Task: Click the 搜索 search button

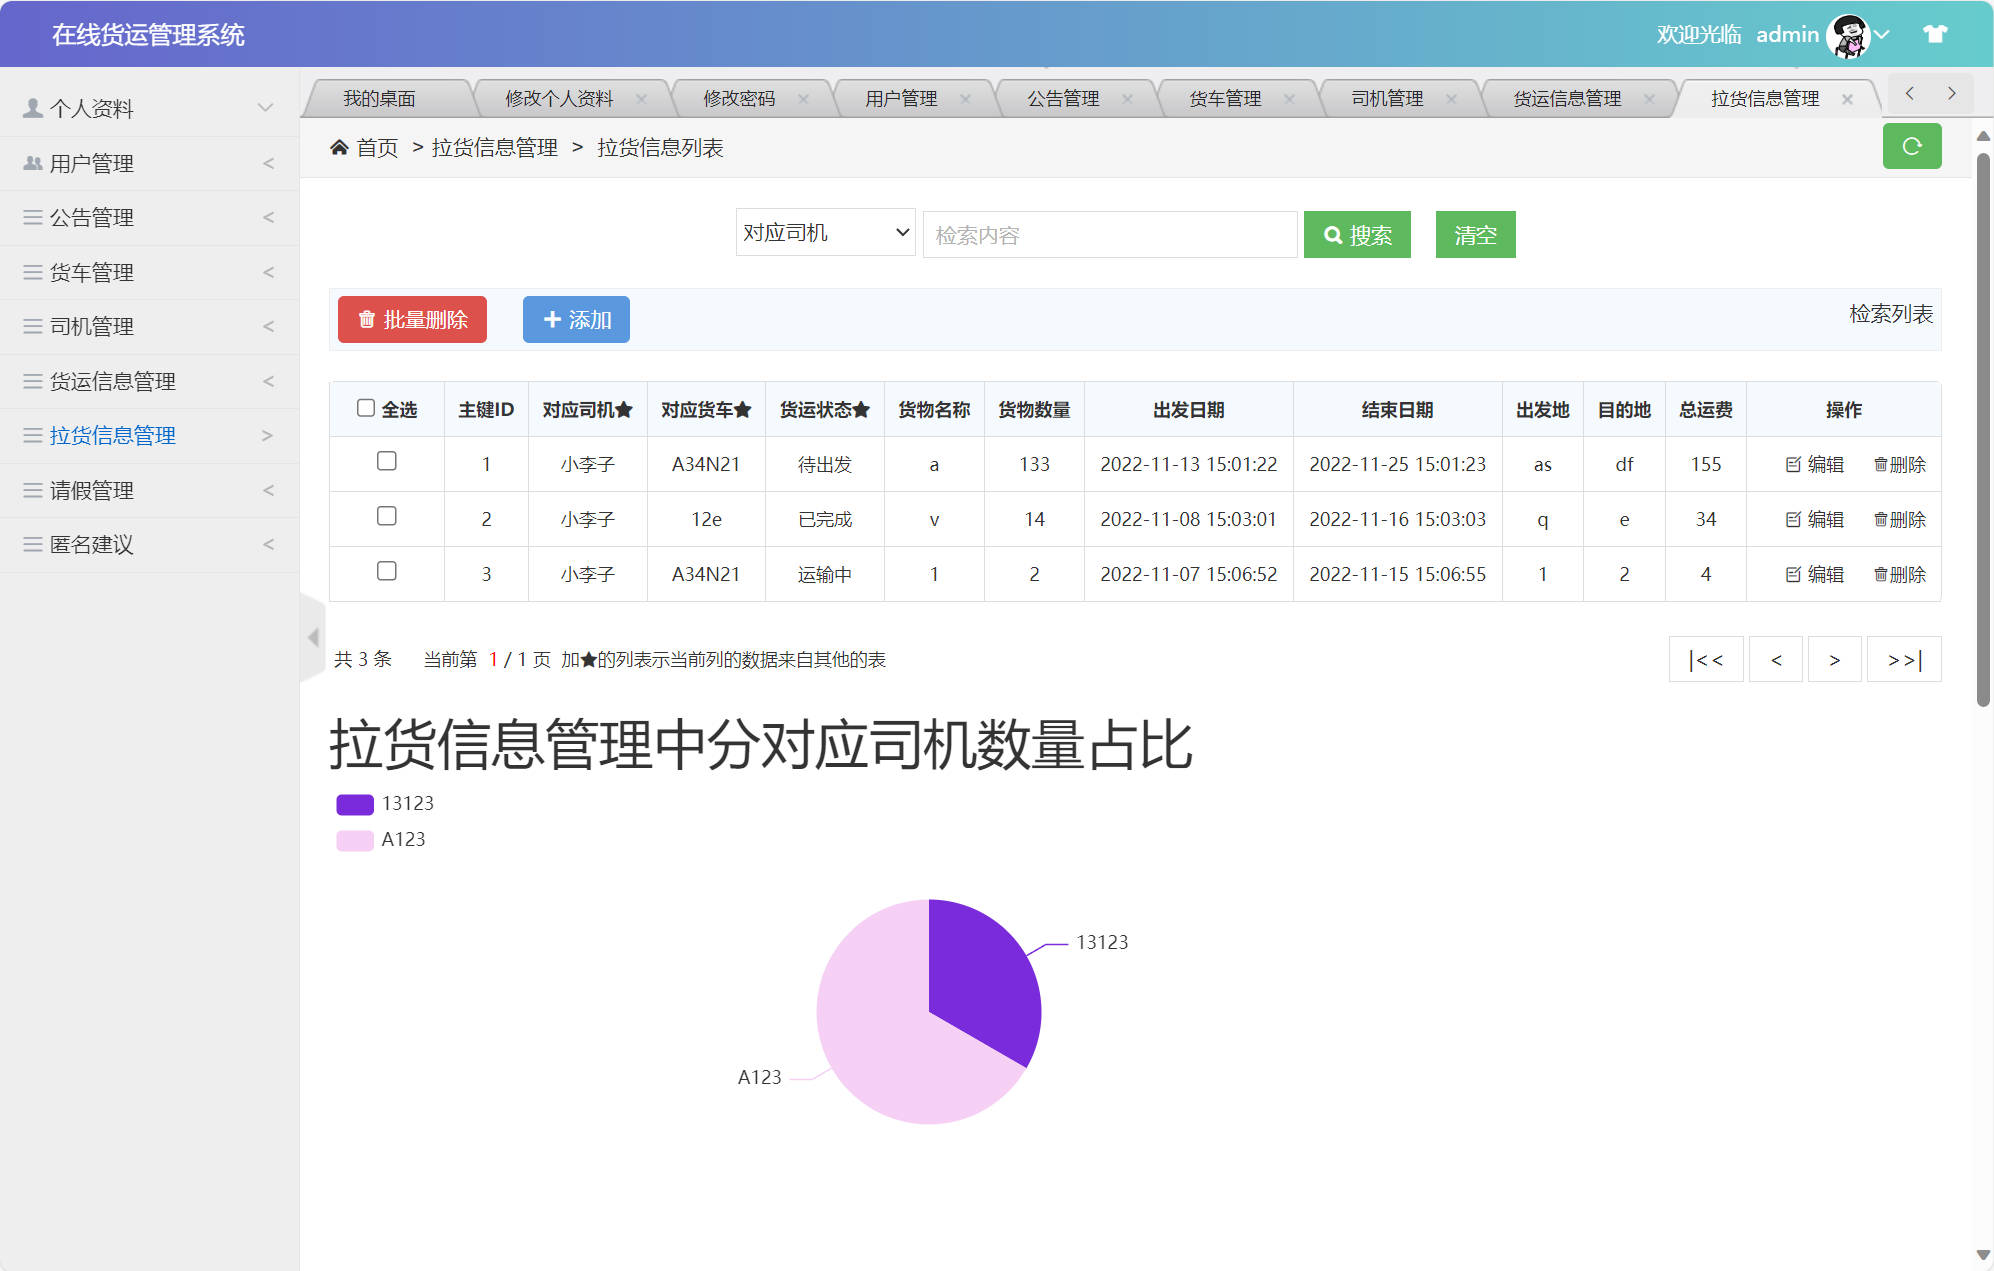Action: (1357, 234)
